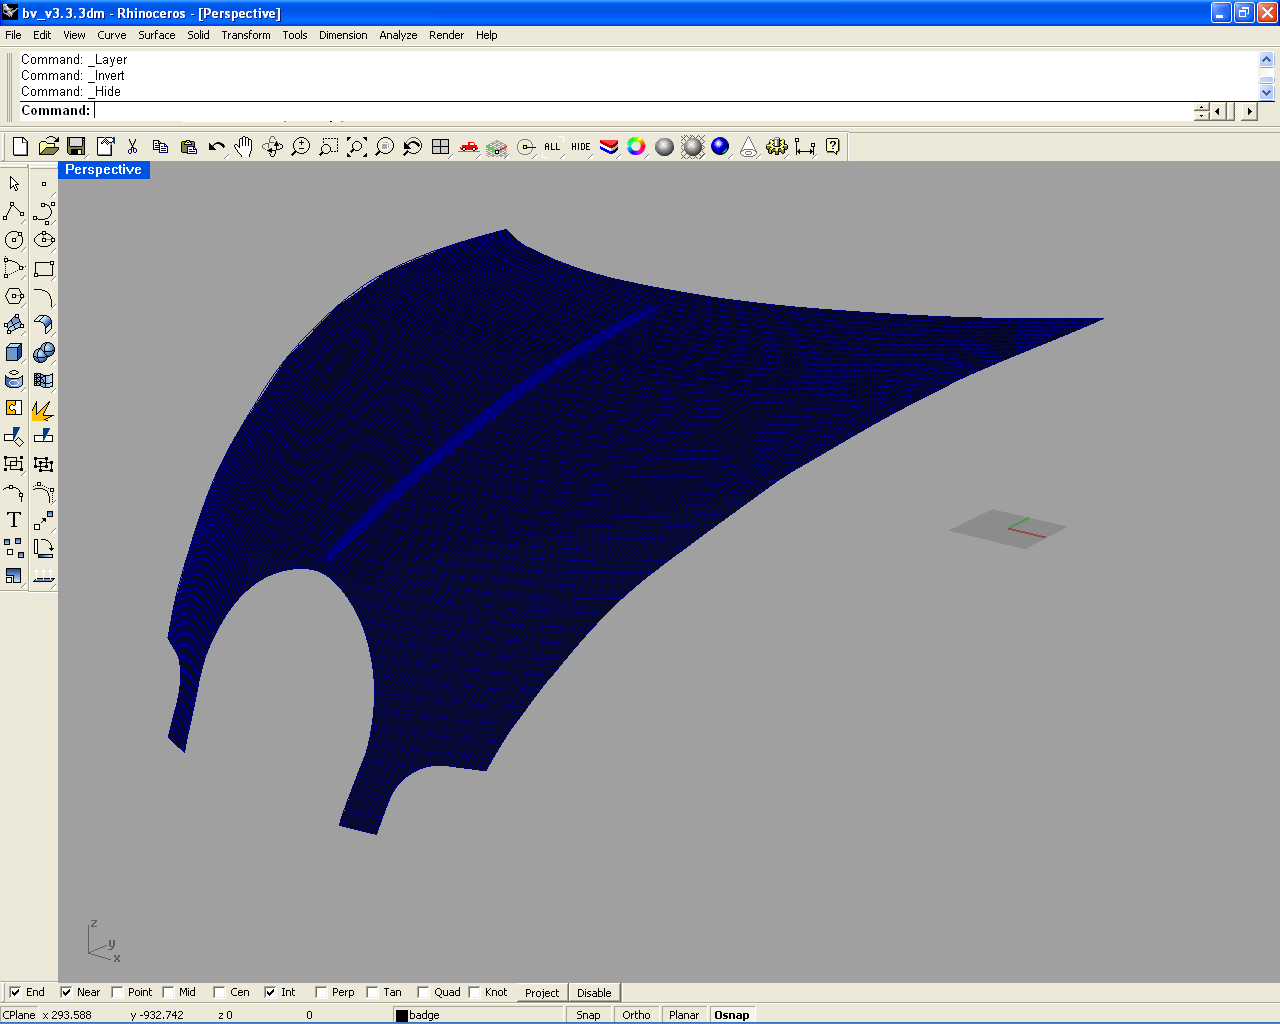
Task: Click the dimension tool icon in top toolbar
Action: (804, 147)
